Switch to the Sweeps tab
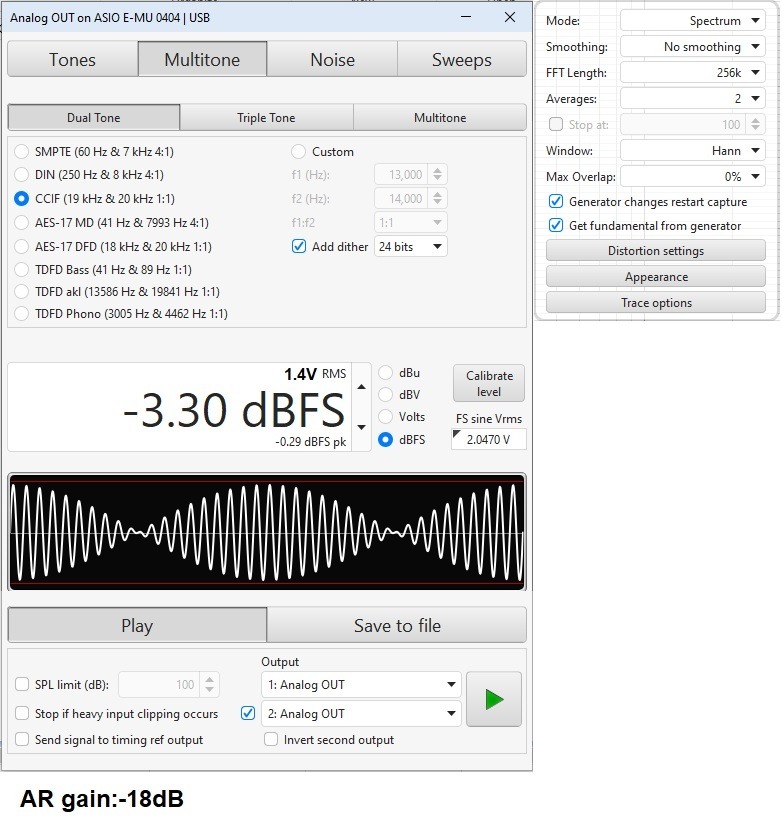The width and height of the screenshot is (782, 817). point(462,59)
